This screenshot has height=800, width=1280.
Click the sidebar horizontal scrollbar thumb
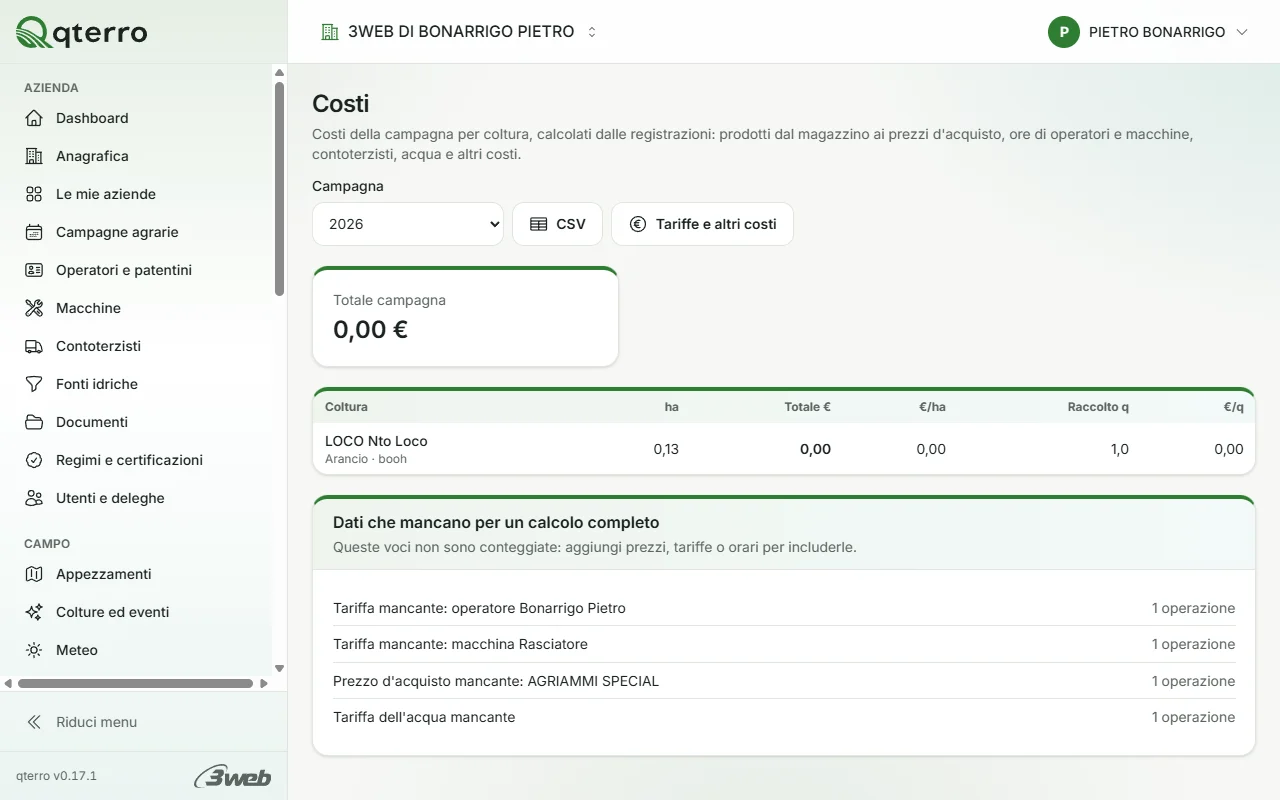135,684
